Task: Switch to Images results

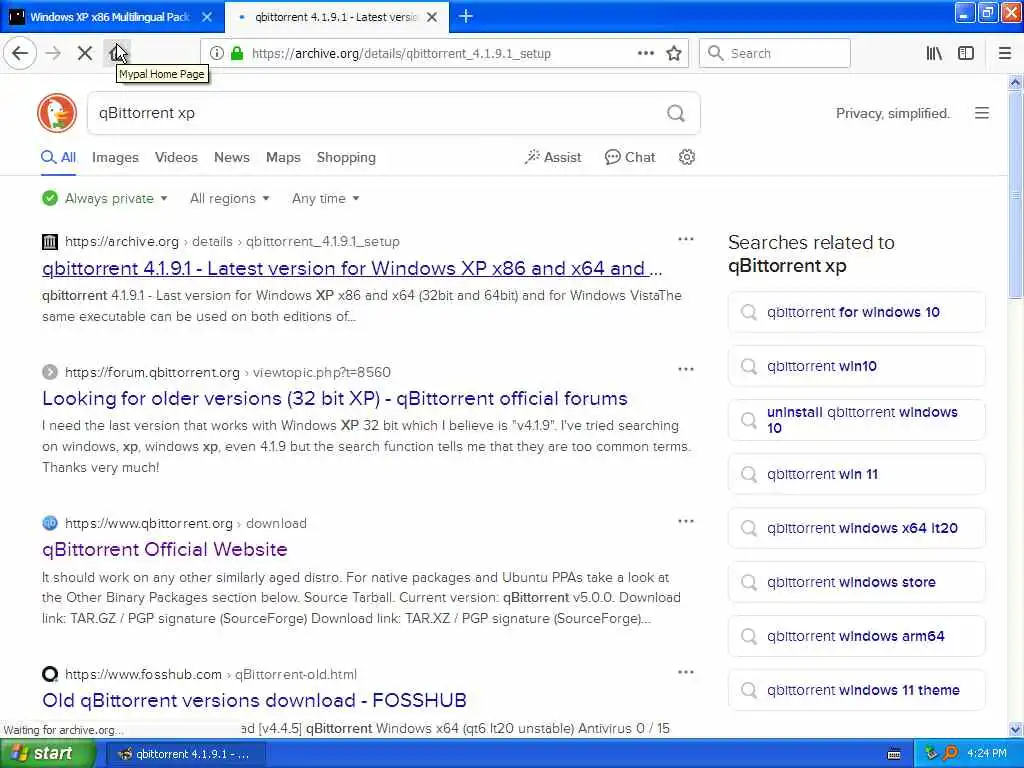Action: [x=115, y=157]
